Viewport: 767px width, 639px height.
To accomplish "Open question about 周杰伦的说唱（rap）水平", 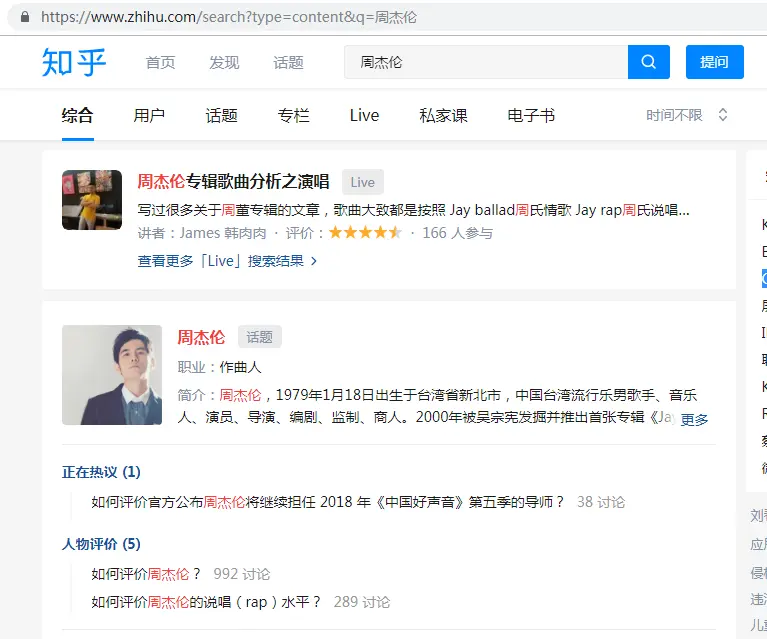I will (x=206, y=602).
